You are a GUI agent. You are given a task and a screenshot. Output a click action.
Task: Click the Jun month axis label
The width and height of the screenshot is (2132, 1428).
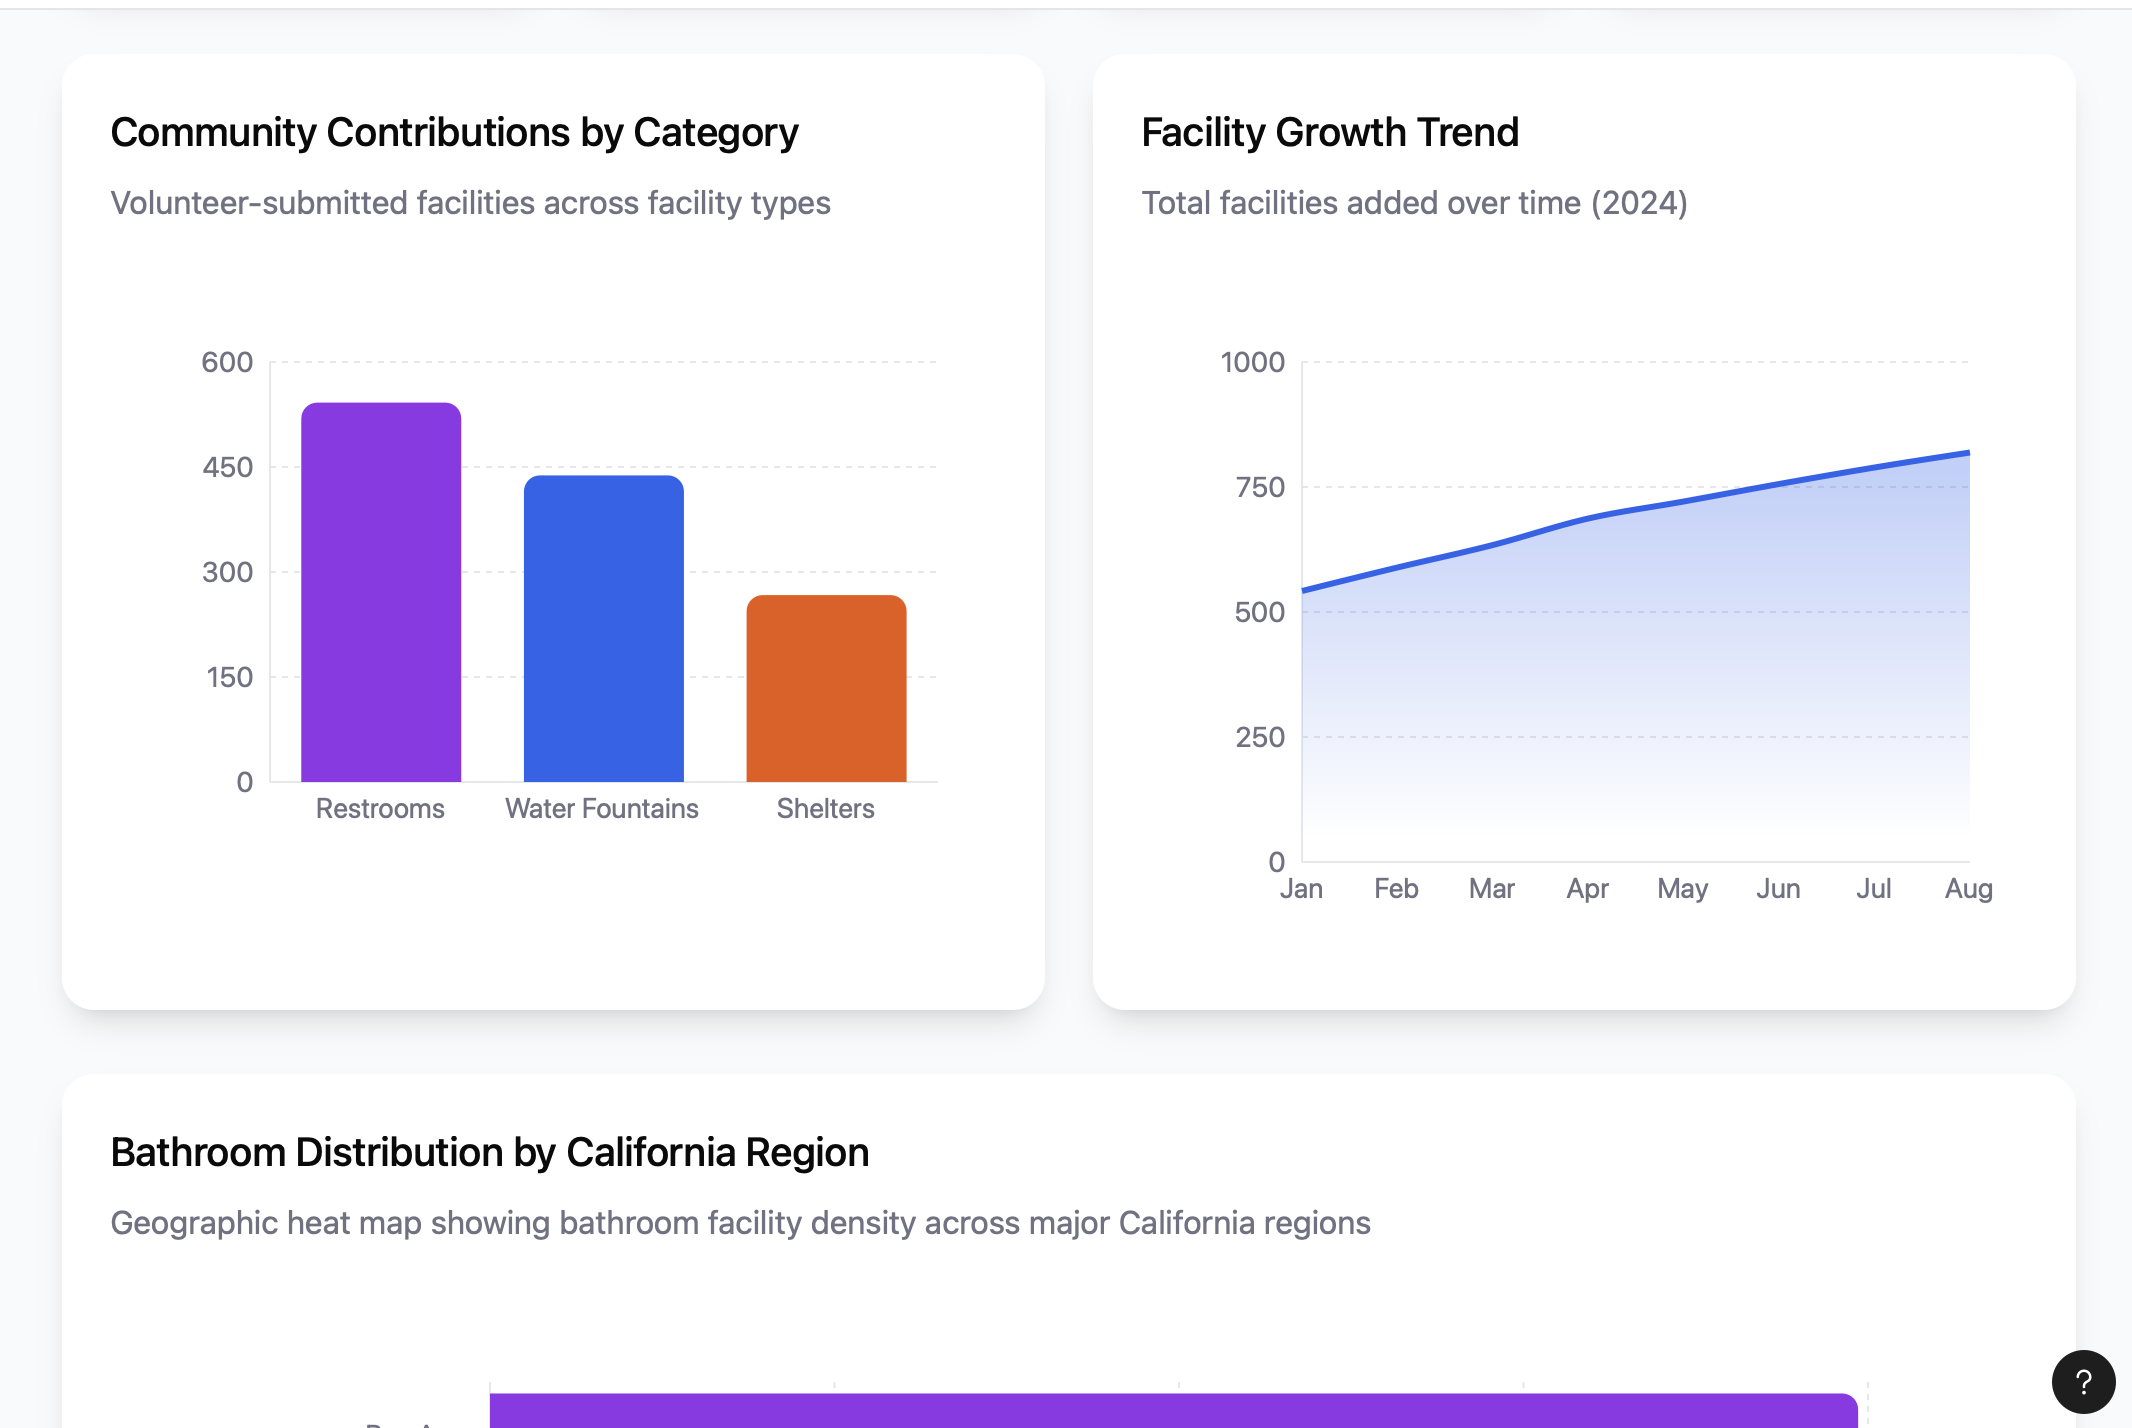pos(1778,888)
